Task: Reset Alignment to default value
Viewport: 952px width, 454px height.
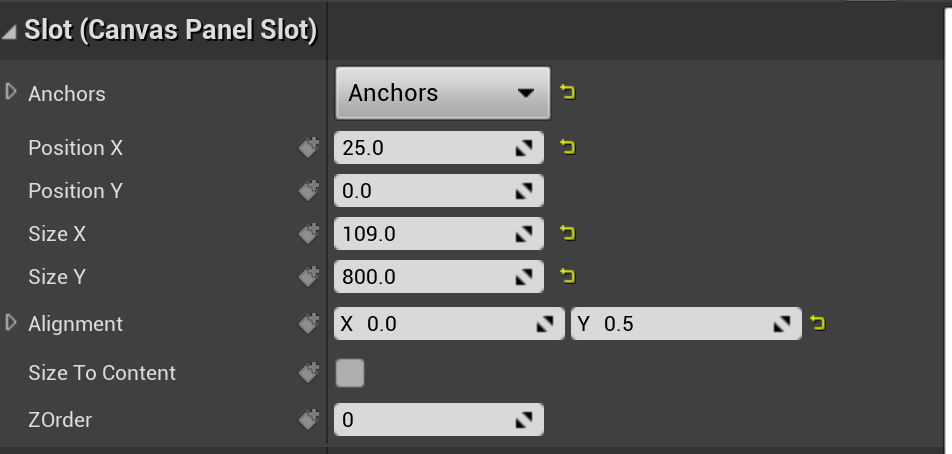Action: [818, 323]
